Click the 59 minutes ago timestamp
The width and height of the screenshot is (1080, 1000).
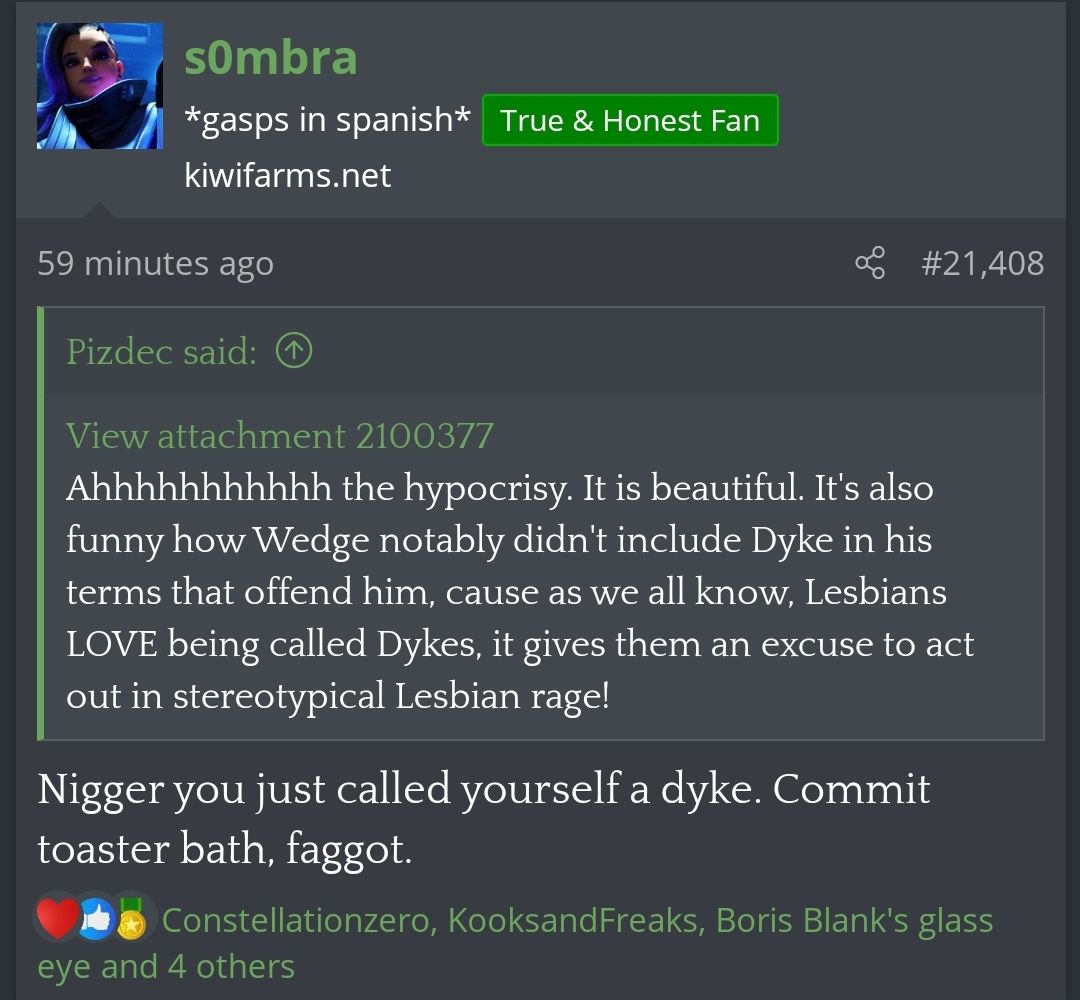[x=156, y=263]
